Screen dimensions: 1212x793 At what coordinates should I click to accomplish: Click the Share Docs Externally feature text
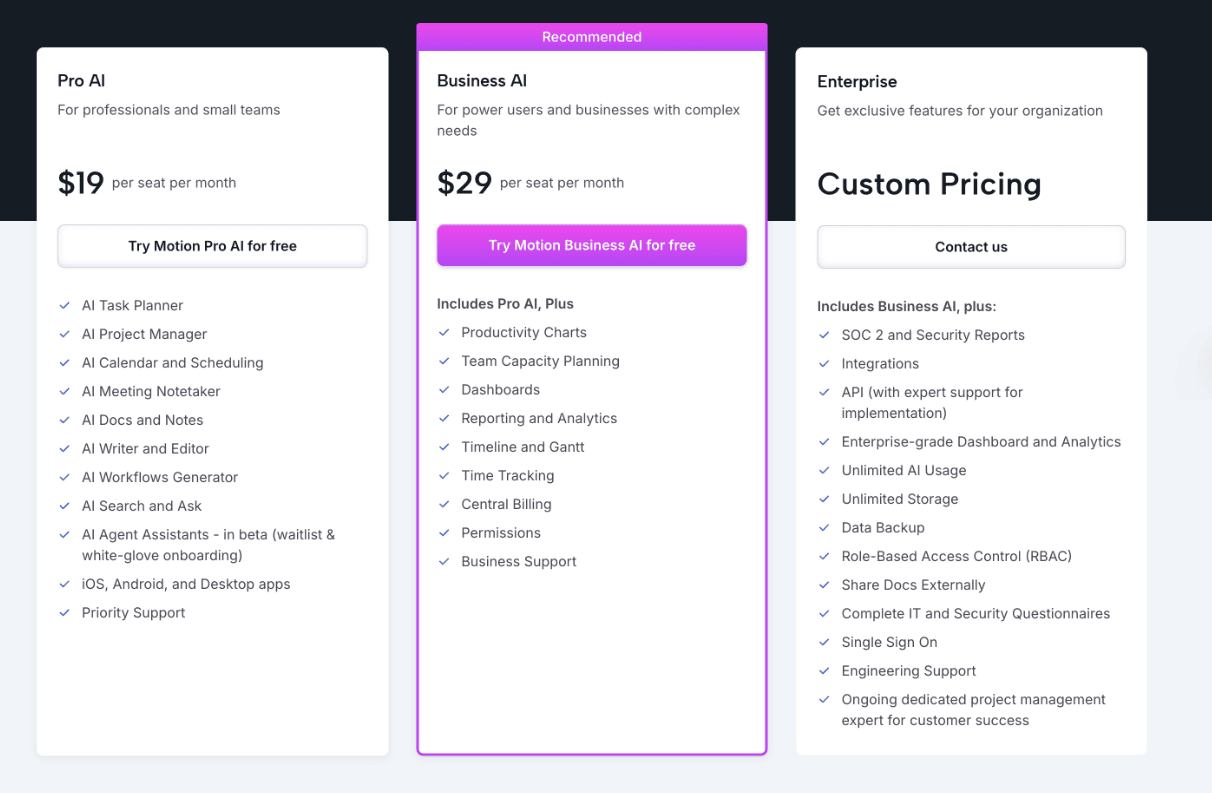click(x=913, y=586)
